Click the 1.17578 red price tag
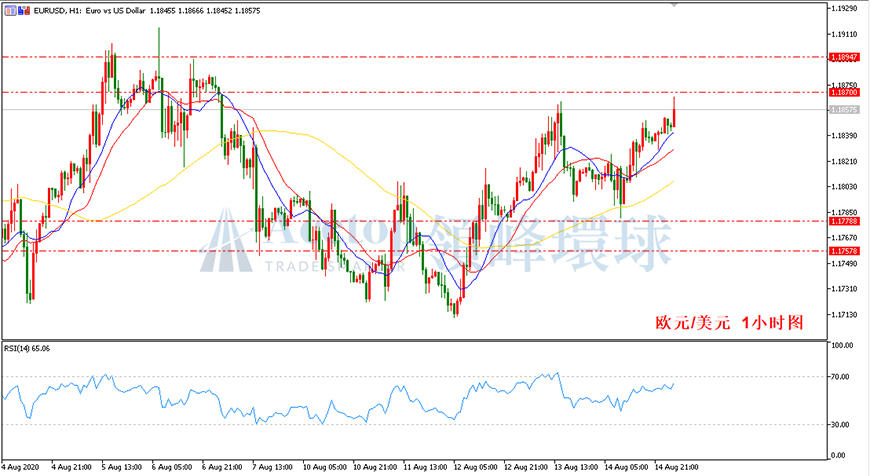Image resolution: width=870 pixels, height=476 pixels. coord(844,251)
